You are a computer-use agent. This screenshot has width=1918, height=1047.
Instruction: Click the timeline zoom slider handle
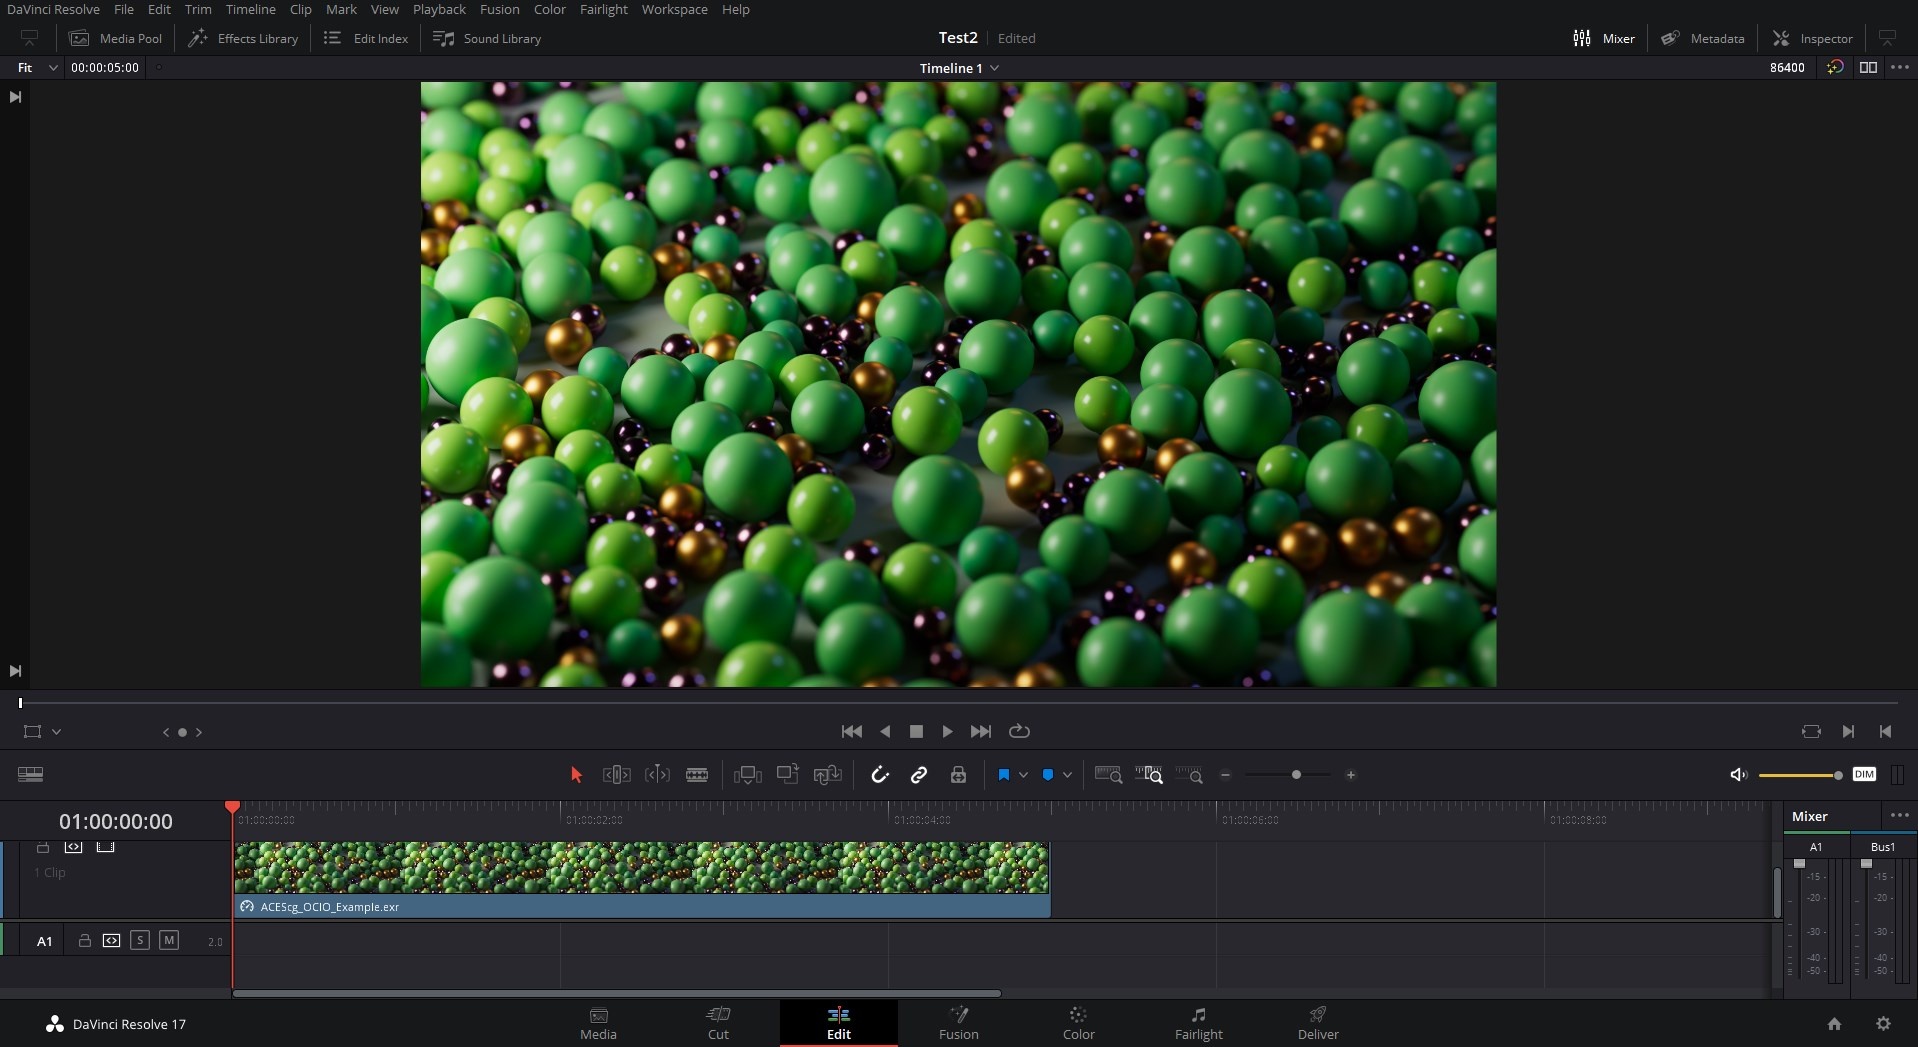1296,775
